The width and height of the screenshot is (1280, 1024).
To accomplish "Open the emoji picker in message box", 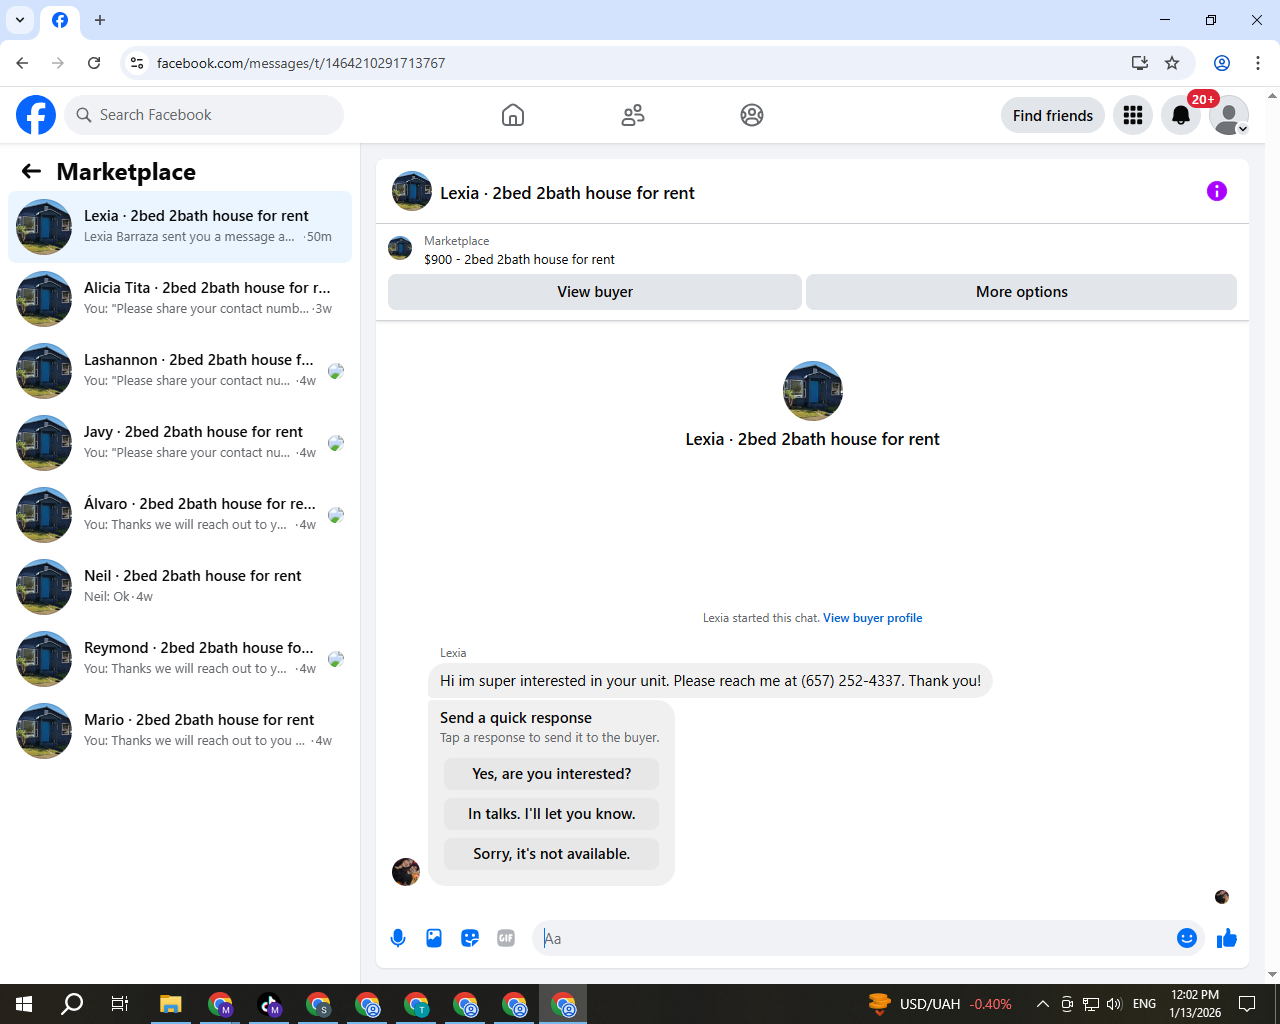I will pos(1187,938).
